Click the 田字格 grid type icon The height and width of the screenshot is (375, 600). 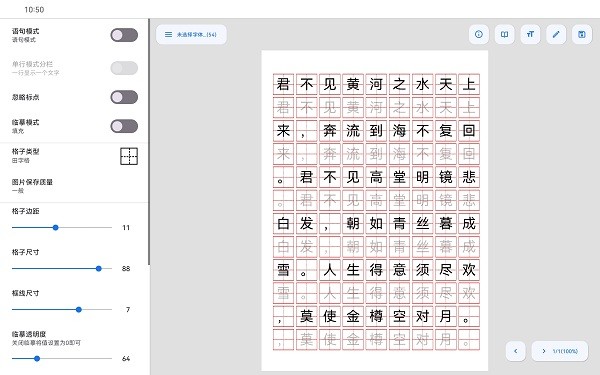click(129, 156)
